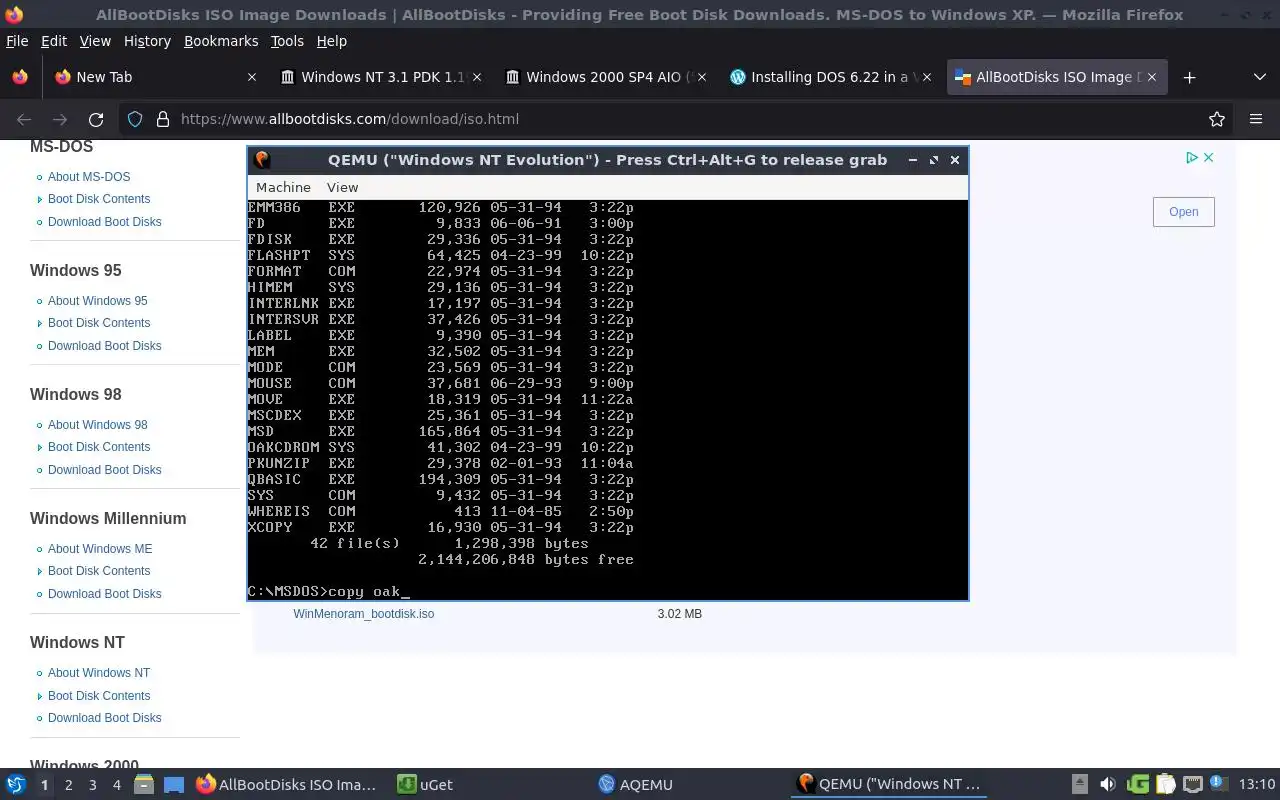This screenshot has width=1280, height=800.
Task: Open the Firefox View pinned icon
Action: point(19,77)
